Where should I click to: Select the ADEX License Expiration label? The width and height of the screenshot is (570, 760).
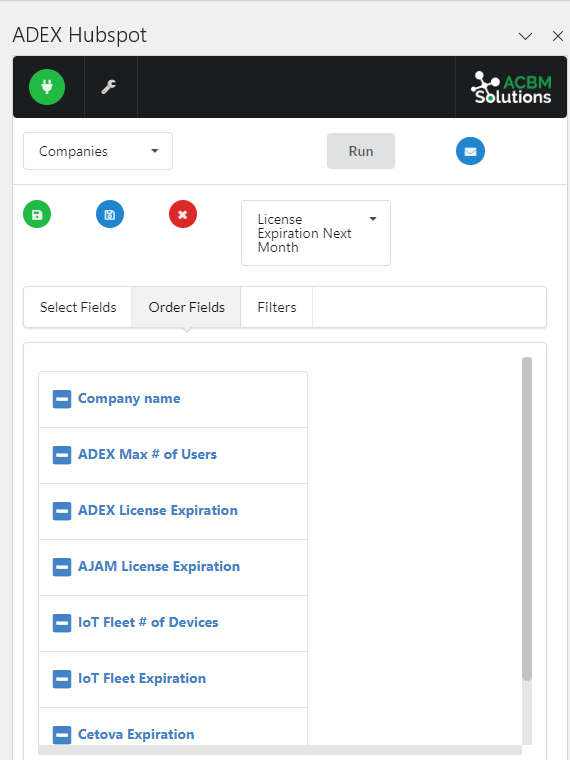point(158,510)
